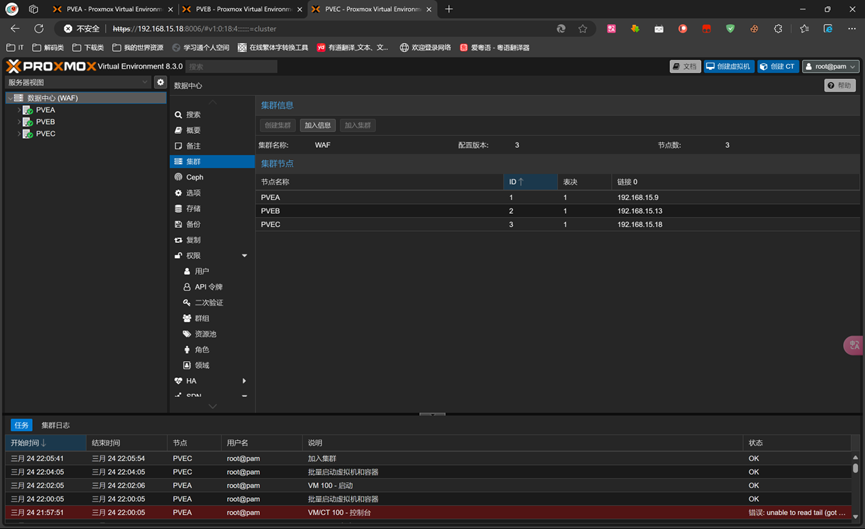Open the 二次验证 two-factor item
The width and height of the screenshot is (865, 529).
[x=212, y=303]
